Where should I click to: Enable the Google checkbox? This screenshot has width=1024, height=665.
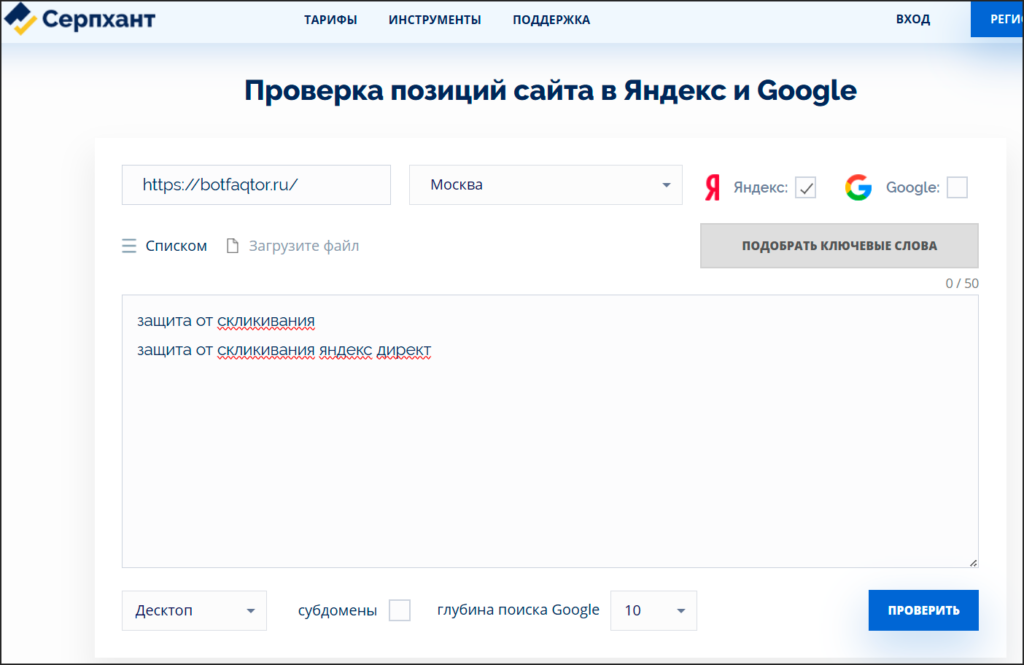[x=957, y=187]
